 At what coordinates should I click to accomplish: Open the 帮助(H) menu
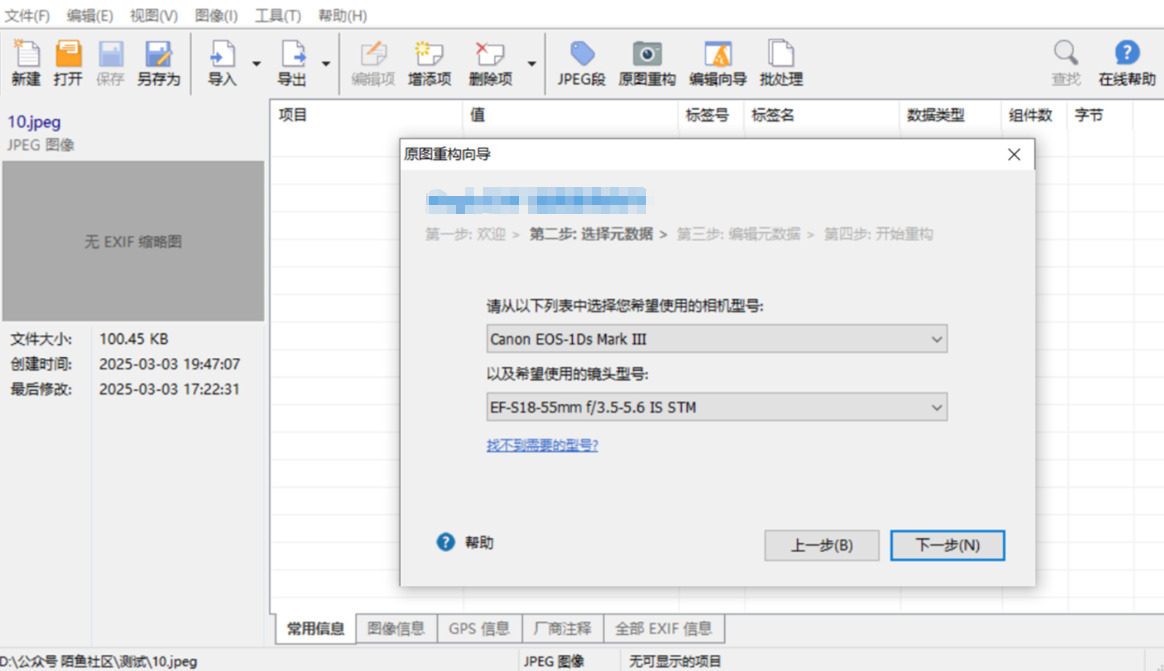pos(342,16)
